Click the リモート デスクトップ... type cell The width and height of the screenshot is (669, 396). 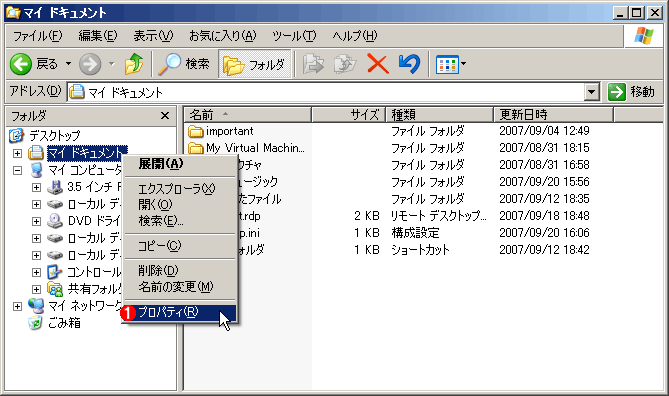(x=439, y=216)
